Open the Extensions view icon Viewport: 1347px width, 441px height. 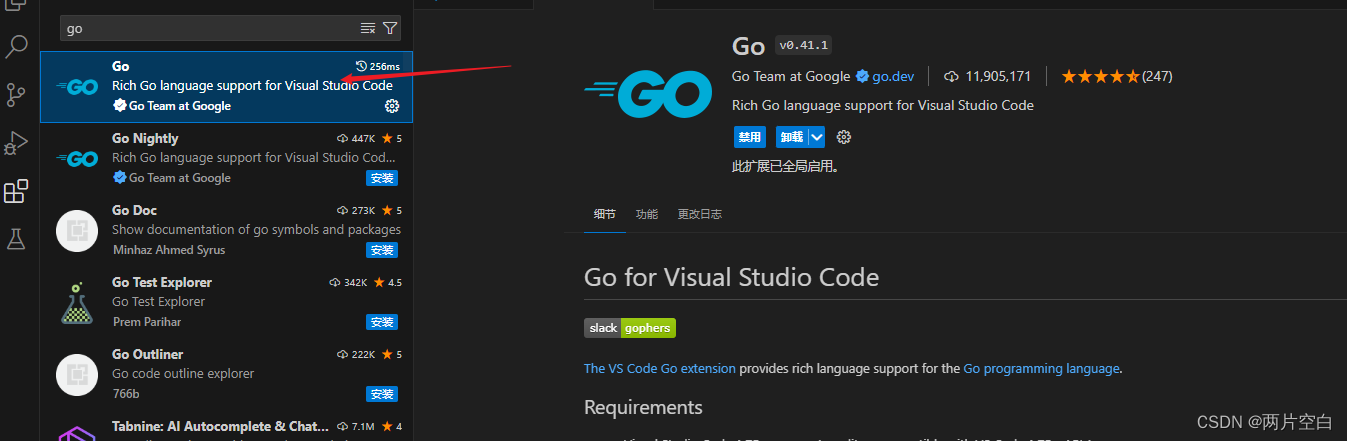(16, 191)
